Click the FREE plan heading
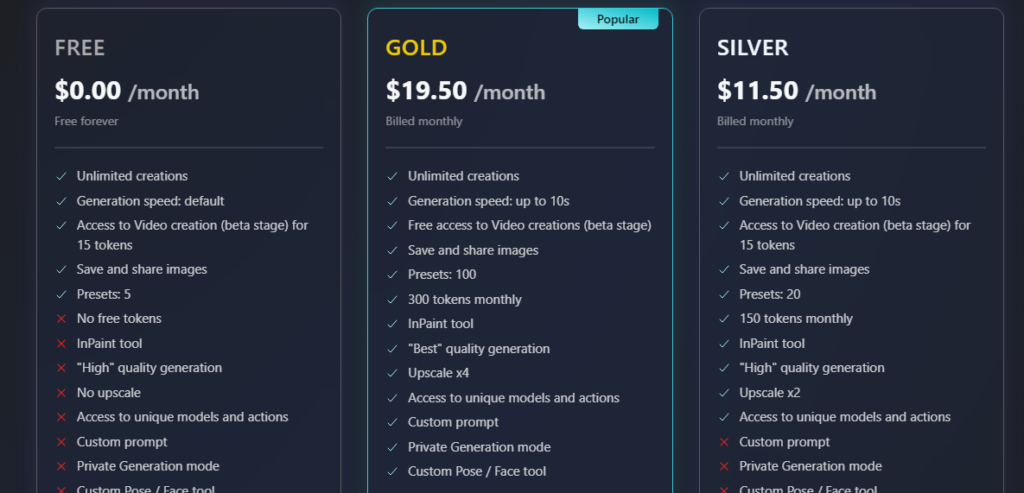The image size is (1024, 493). pyautogui.click(x=80, y=48)
